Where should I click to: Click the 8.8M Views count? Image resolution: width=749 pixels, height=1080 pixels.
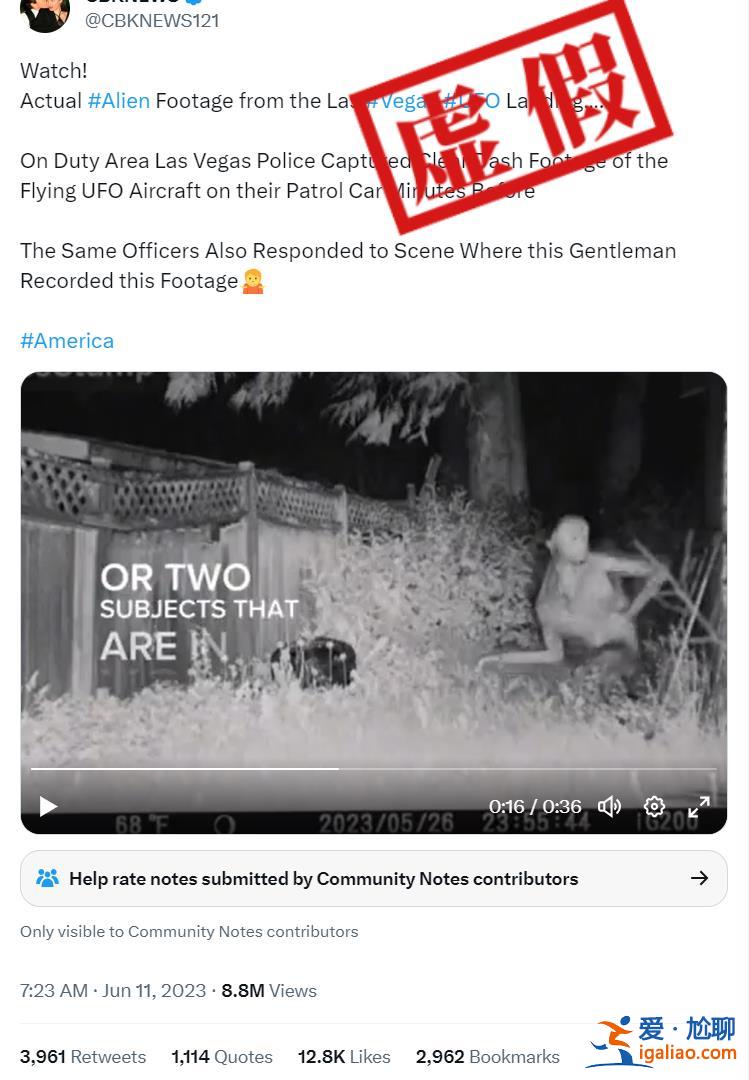268,990
